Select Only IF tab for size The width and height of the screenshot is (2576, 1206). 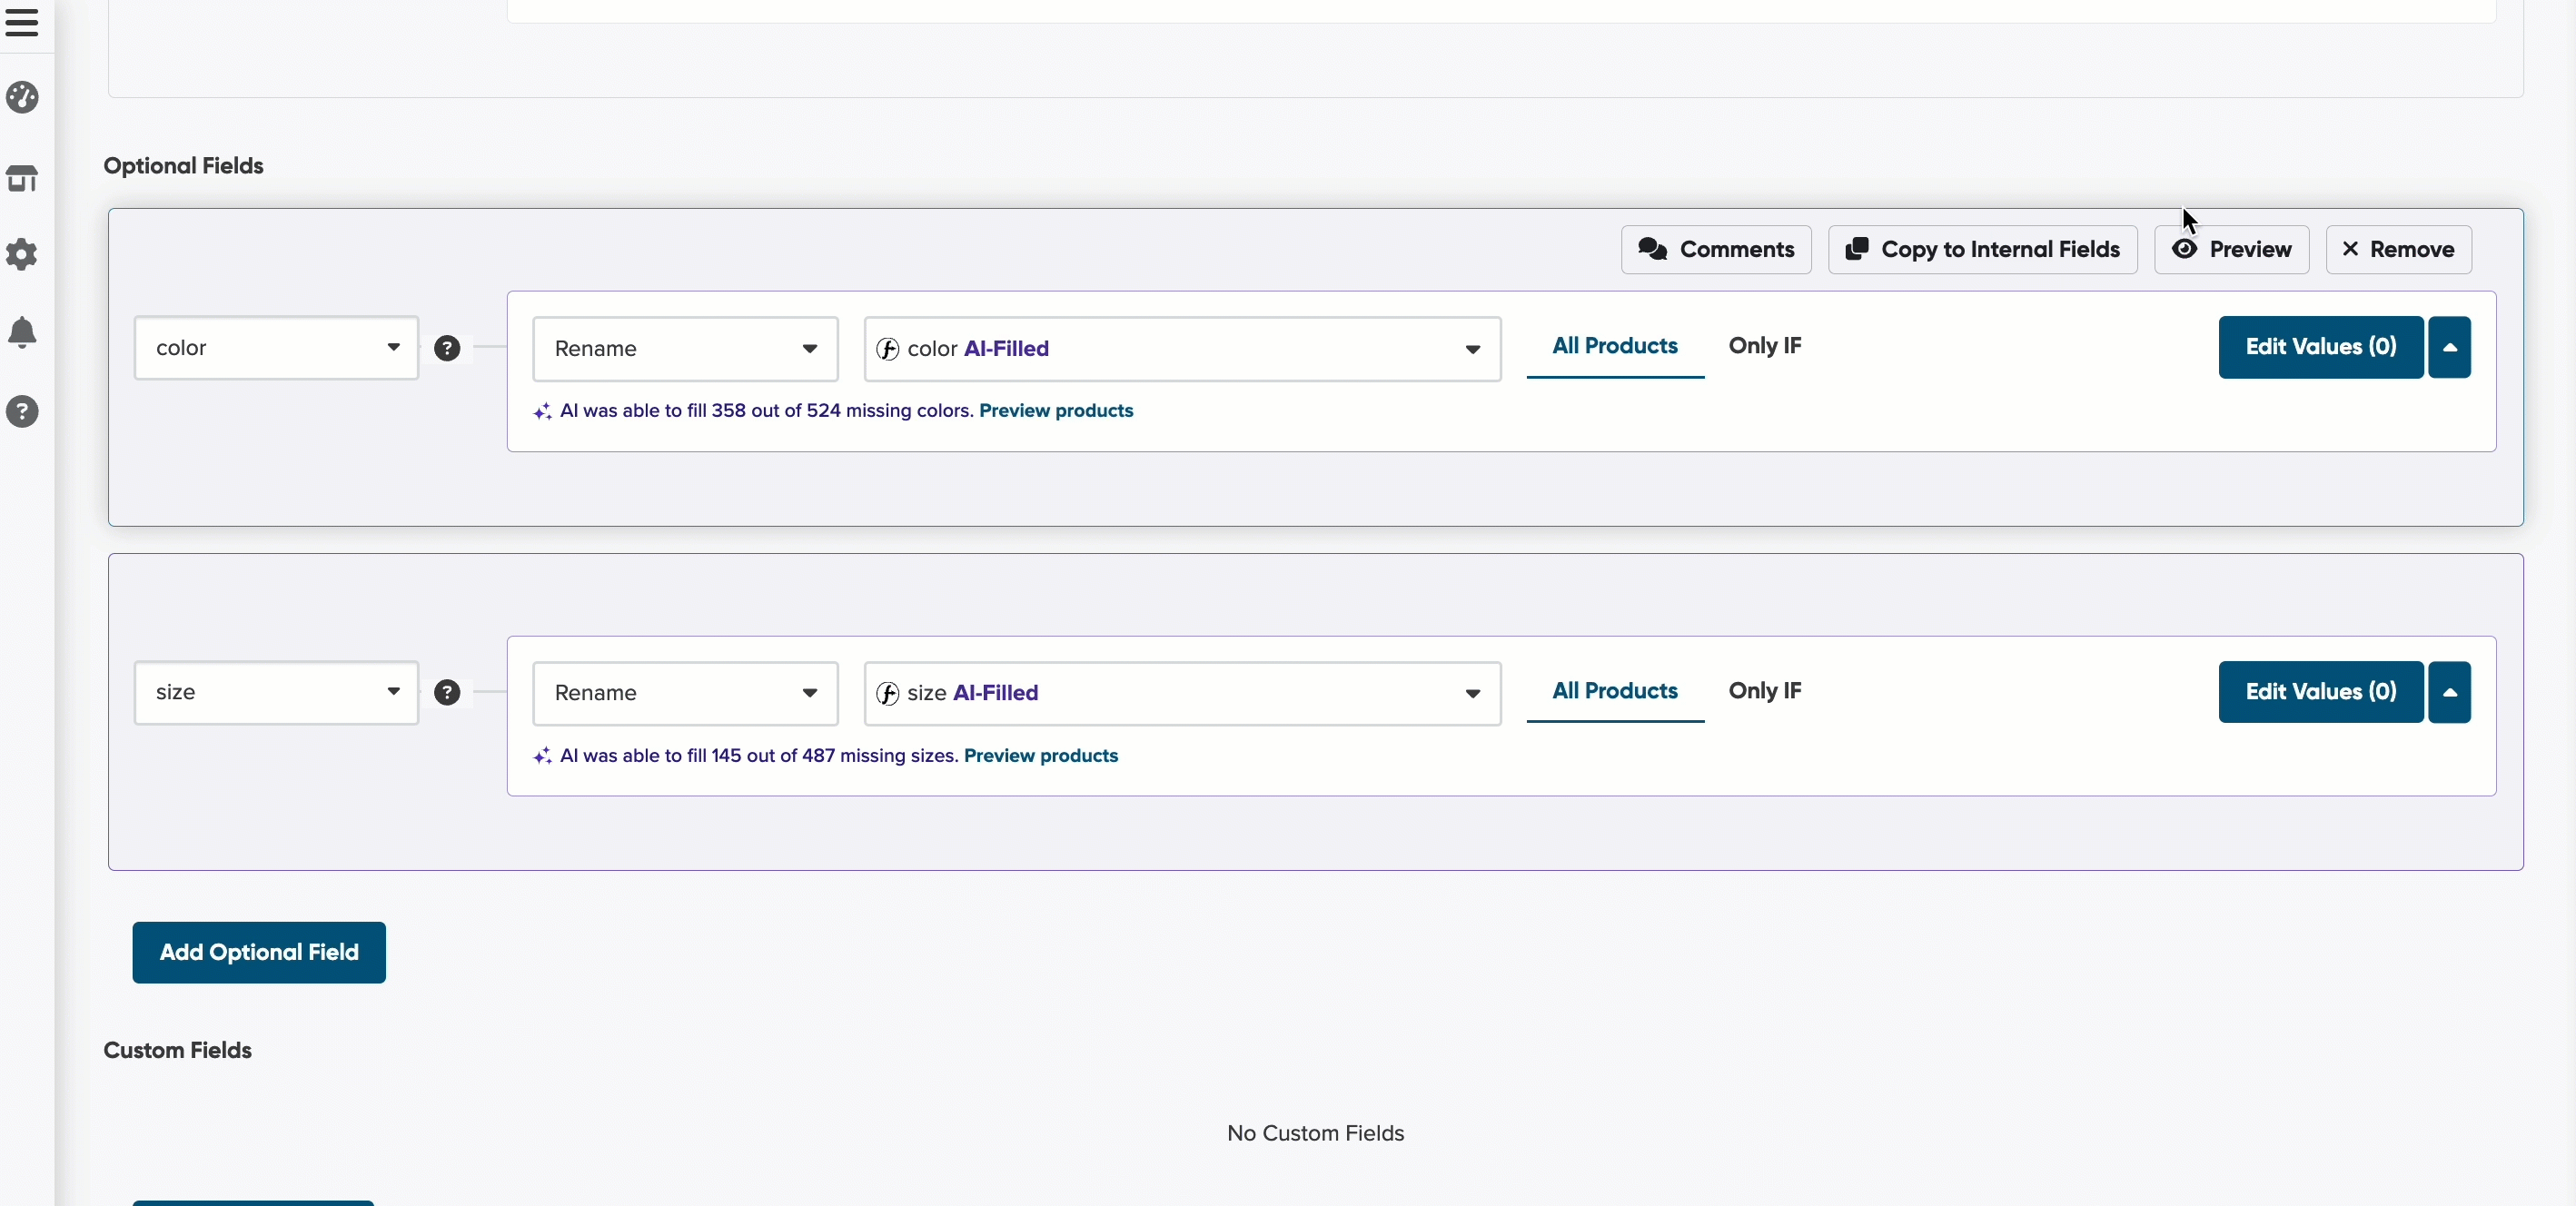click(1765, 691)
